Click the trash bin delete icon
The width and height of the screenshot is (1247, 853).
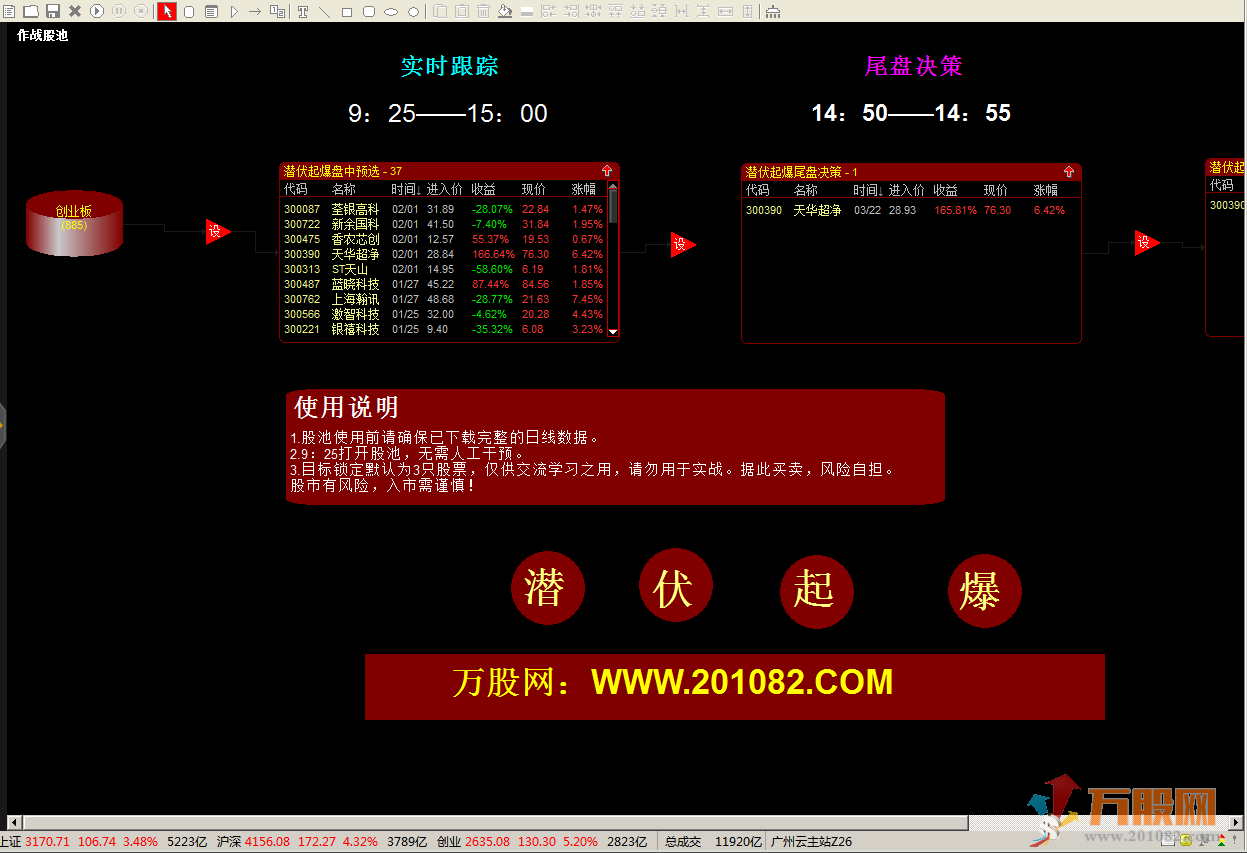coord(484,11)
